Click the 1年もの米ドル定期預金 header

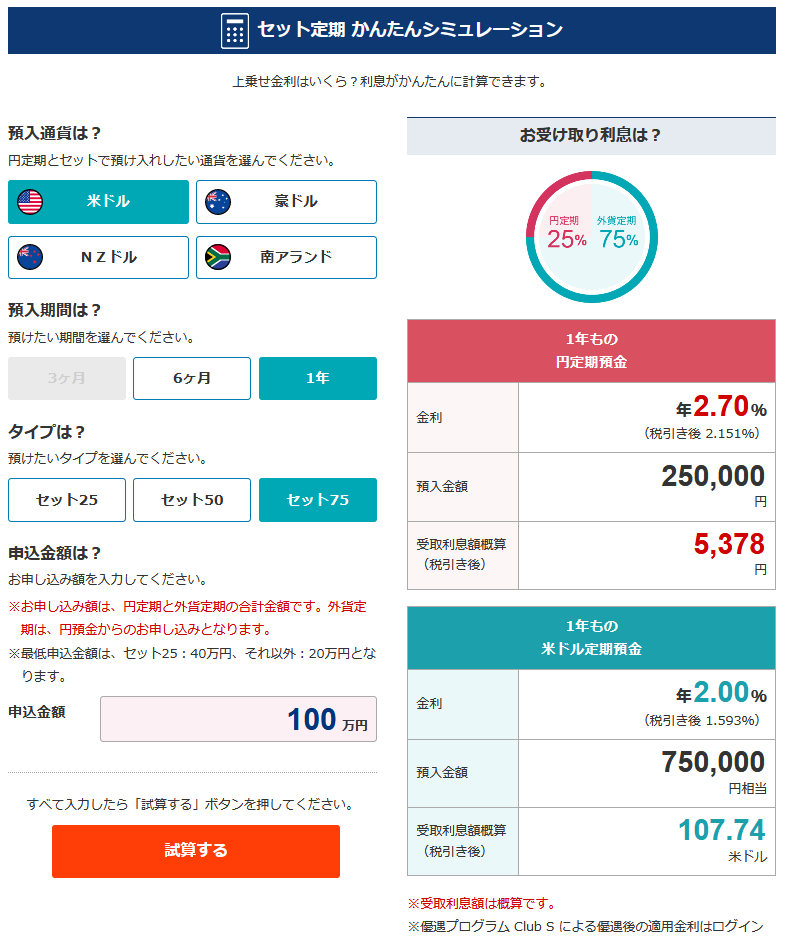[591, 638]
